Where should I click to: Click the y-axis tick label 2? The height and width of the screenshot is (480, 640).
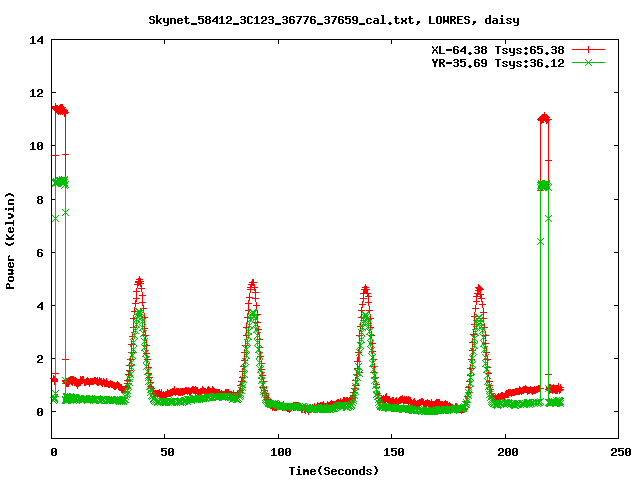(40, 359)
